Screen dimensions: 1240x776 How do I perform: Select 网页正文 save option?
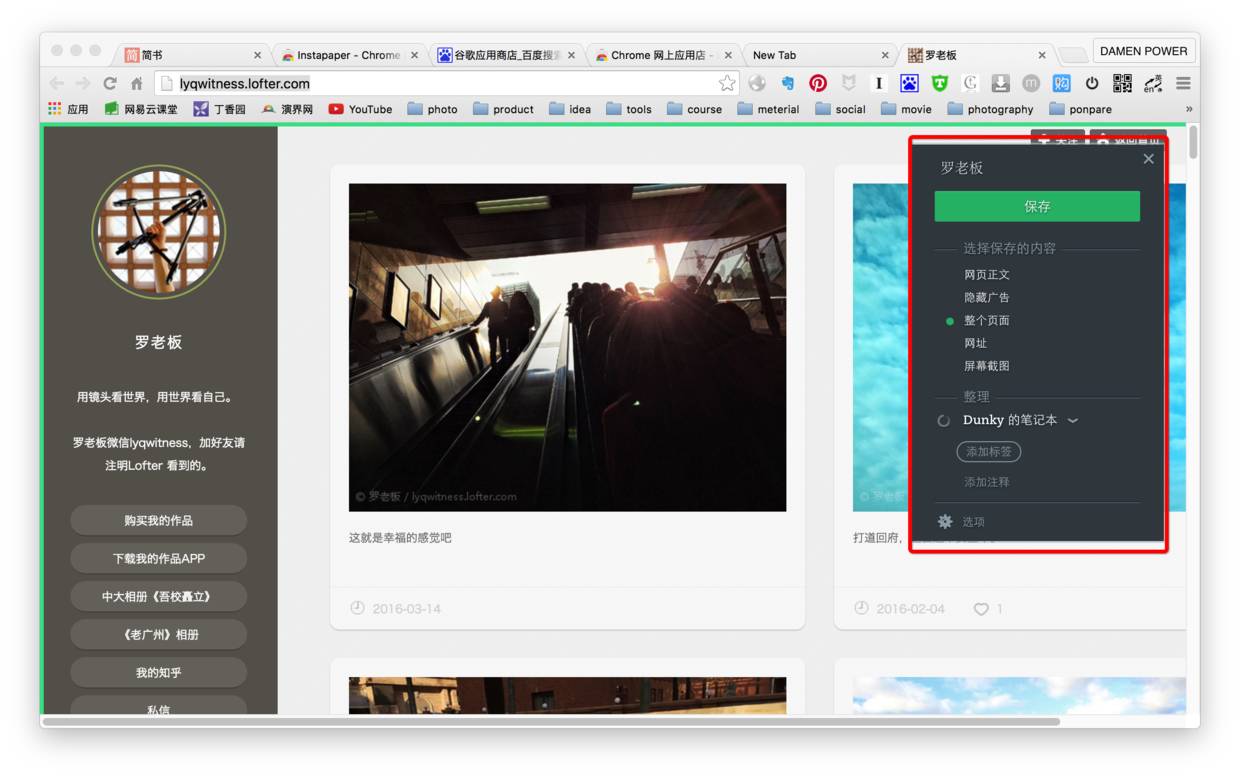pos(986,275)
